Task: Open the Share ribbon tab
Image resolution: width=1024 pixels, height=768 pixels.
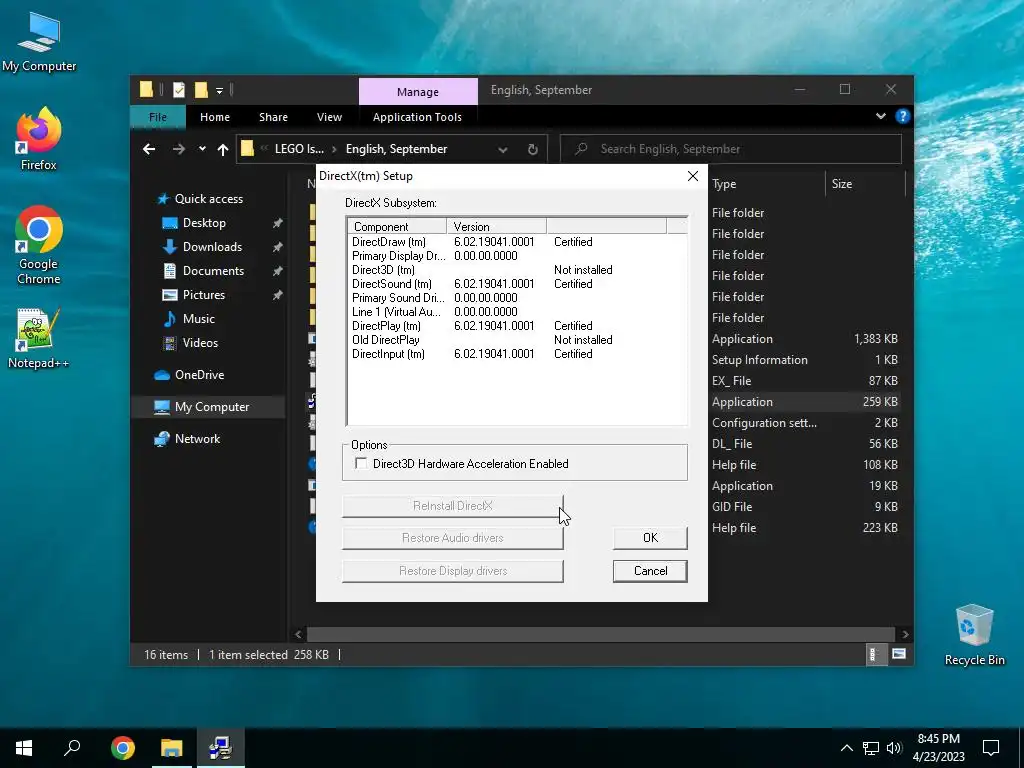Action: pyautogui.click(x=273, y=117)
